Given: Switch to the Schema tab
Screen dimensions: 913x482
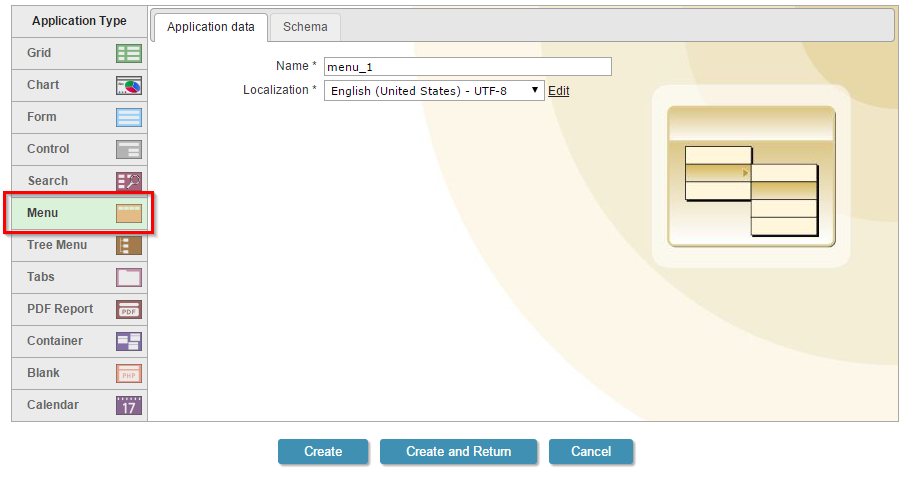Looking at the screenshot, I should pos(305,27).
